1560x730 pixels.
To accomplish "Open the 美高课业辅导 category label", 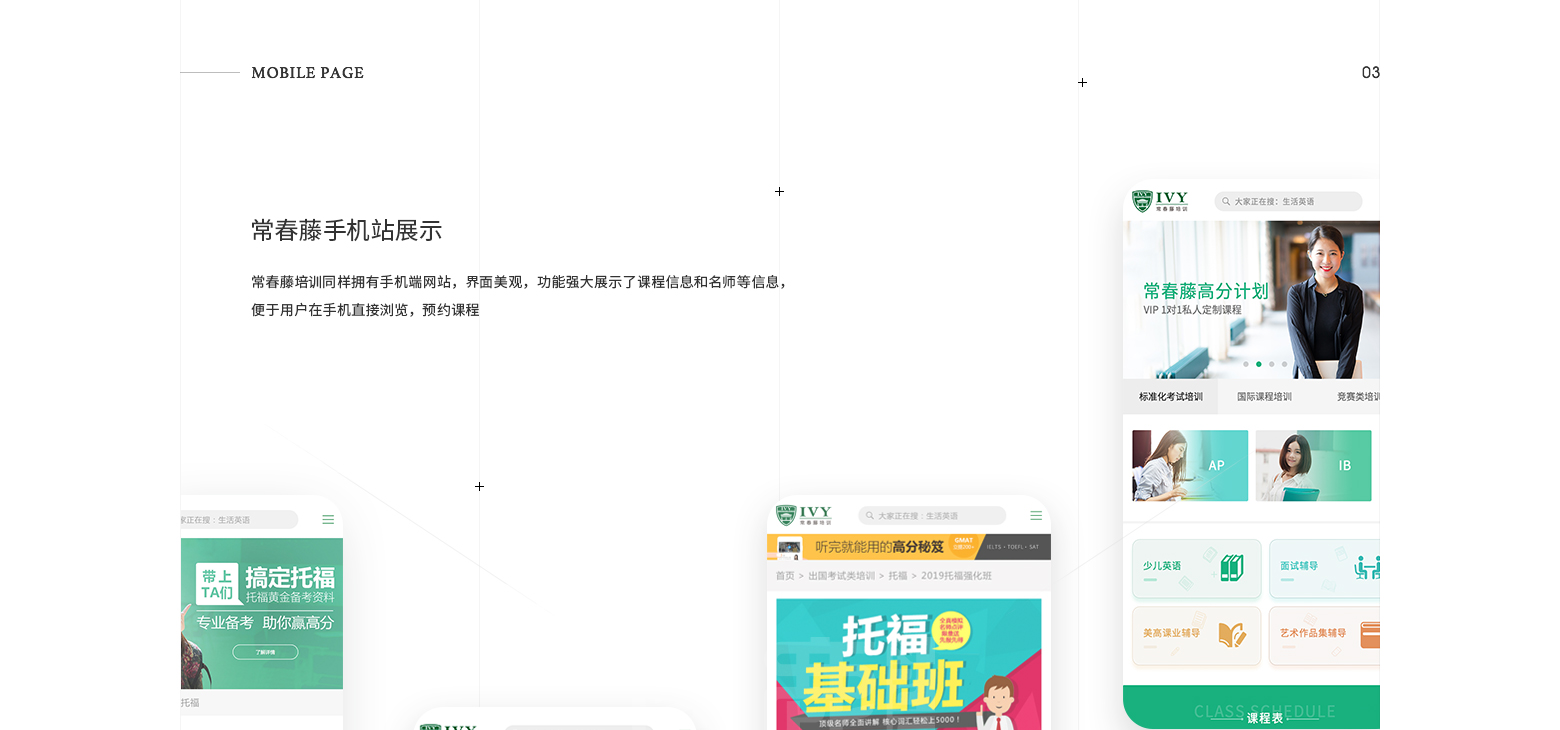I will click(1171, 633).
